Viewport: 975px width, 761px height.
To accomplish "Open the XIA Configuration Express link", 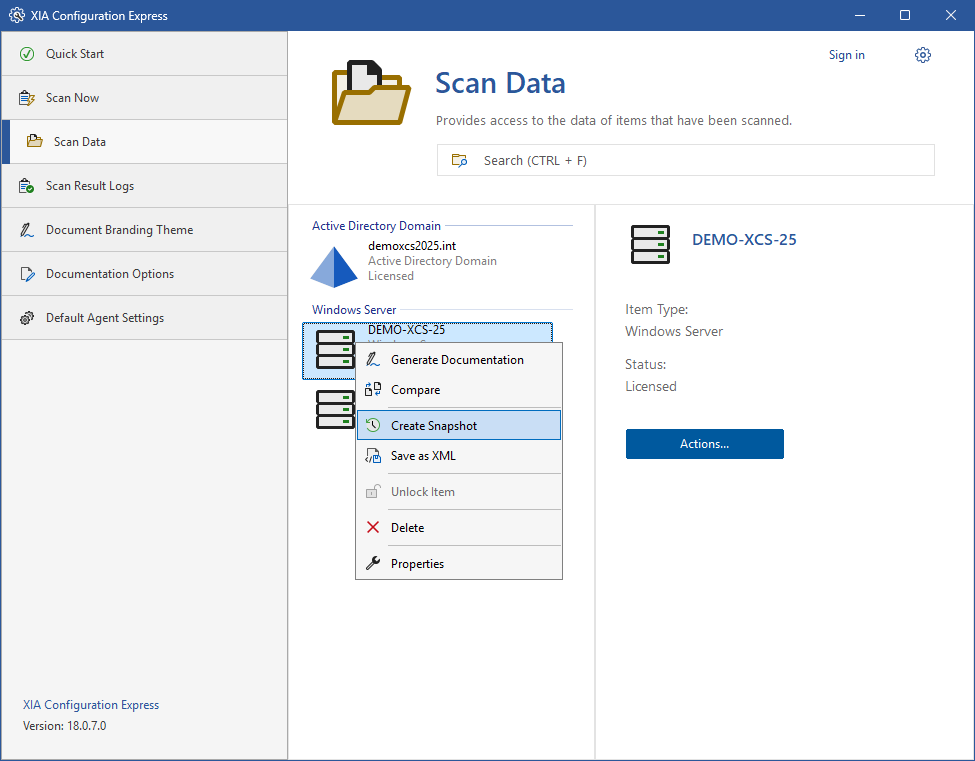I will (91, 705).
